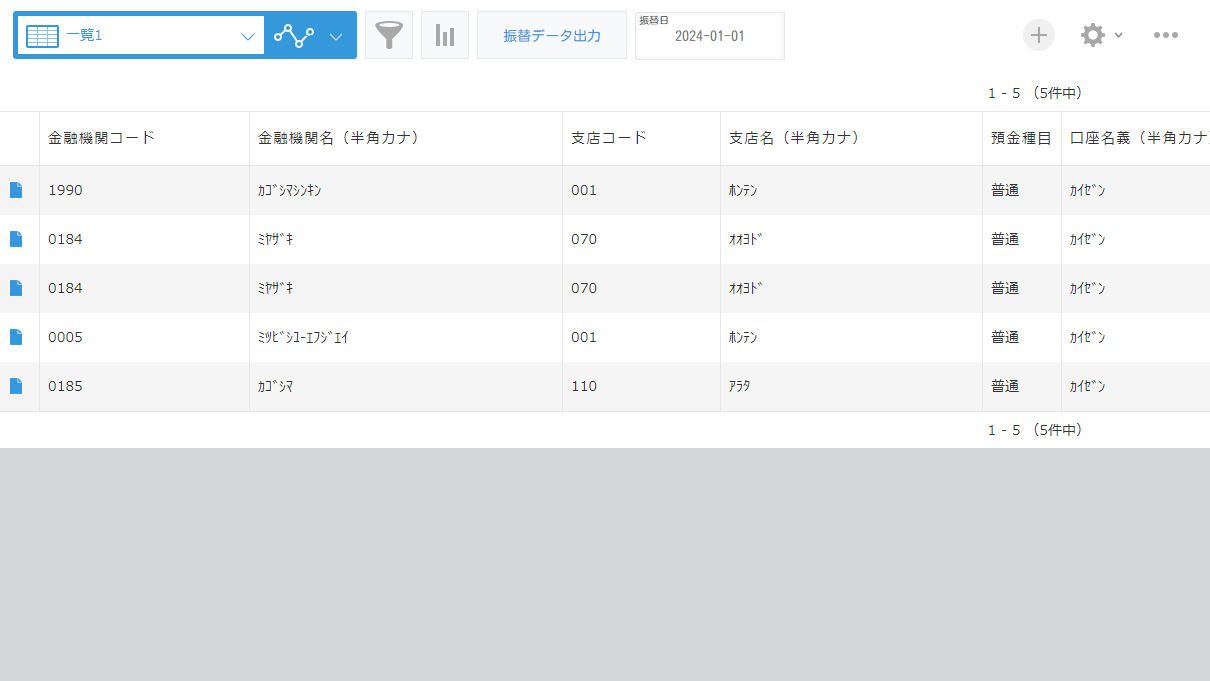The width and height of the screenshot is (1210, 681).
Task: Open record details for row 0005
Action: point(16,337)
